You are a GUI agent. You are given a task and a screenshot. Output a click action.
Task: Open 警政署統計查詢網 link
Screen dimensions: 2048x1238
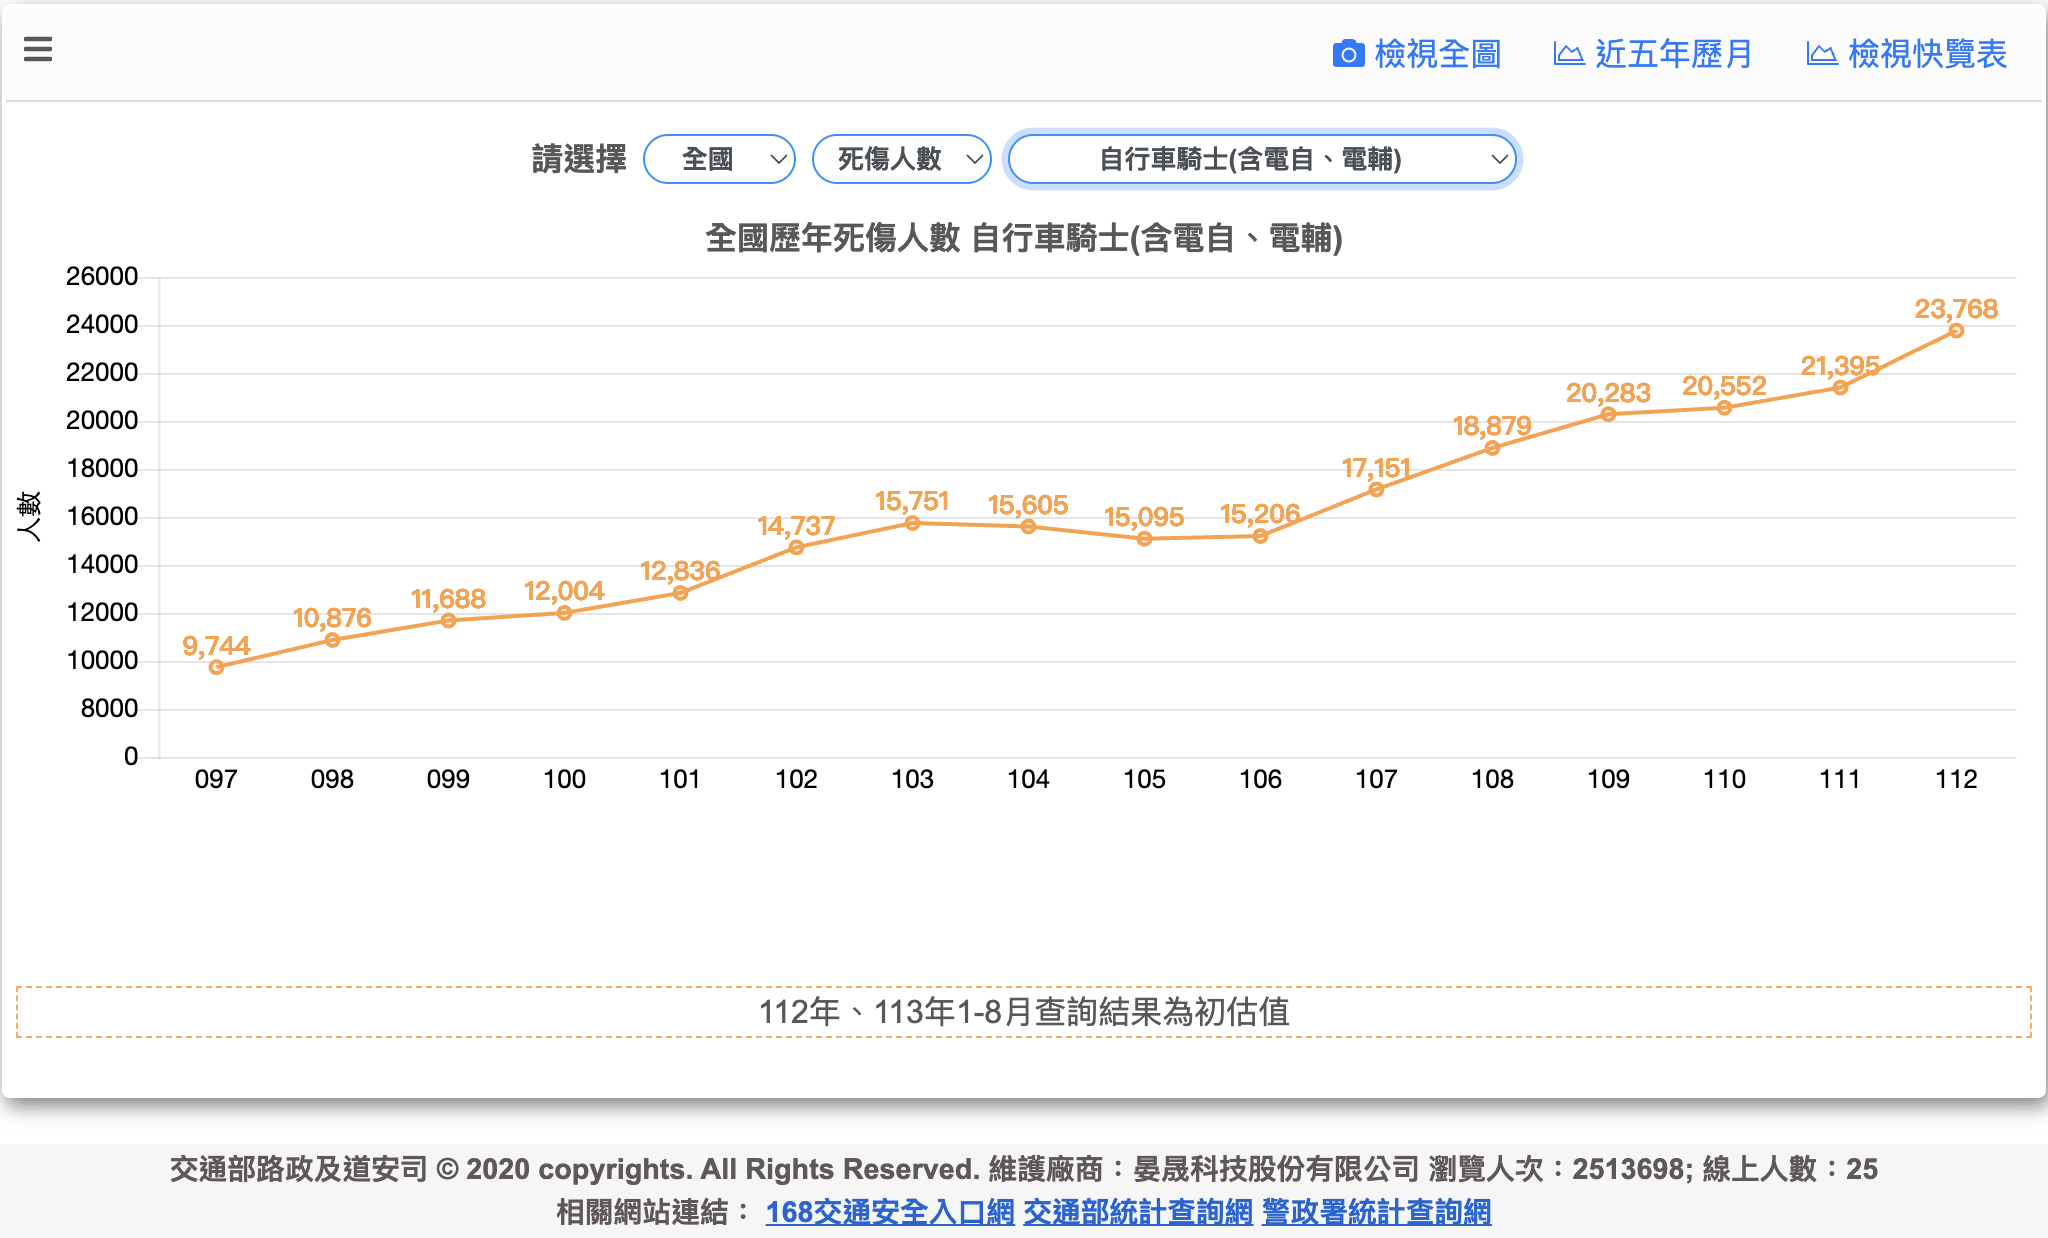tap(1376, 1212)
